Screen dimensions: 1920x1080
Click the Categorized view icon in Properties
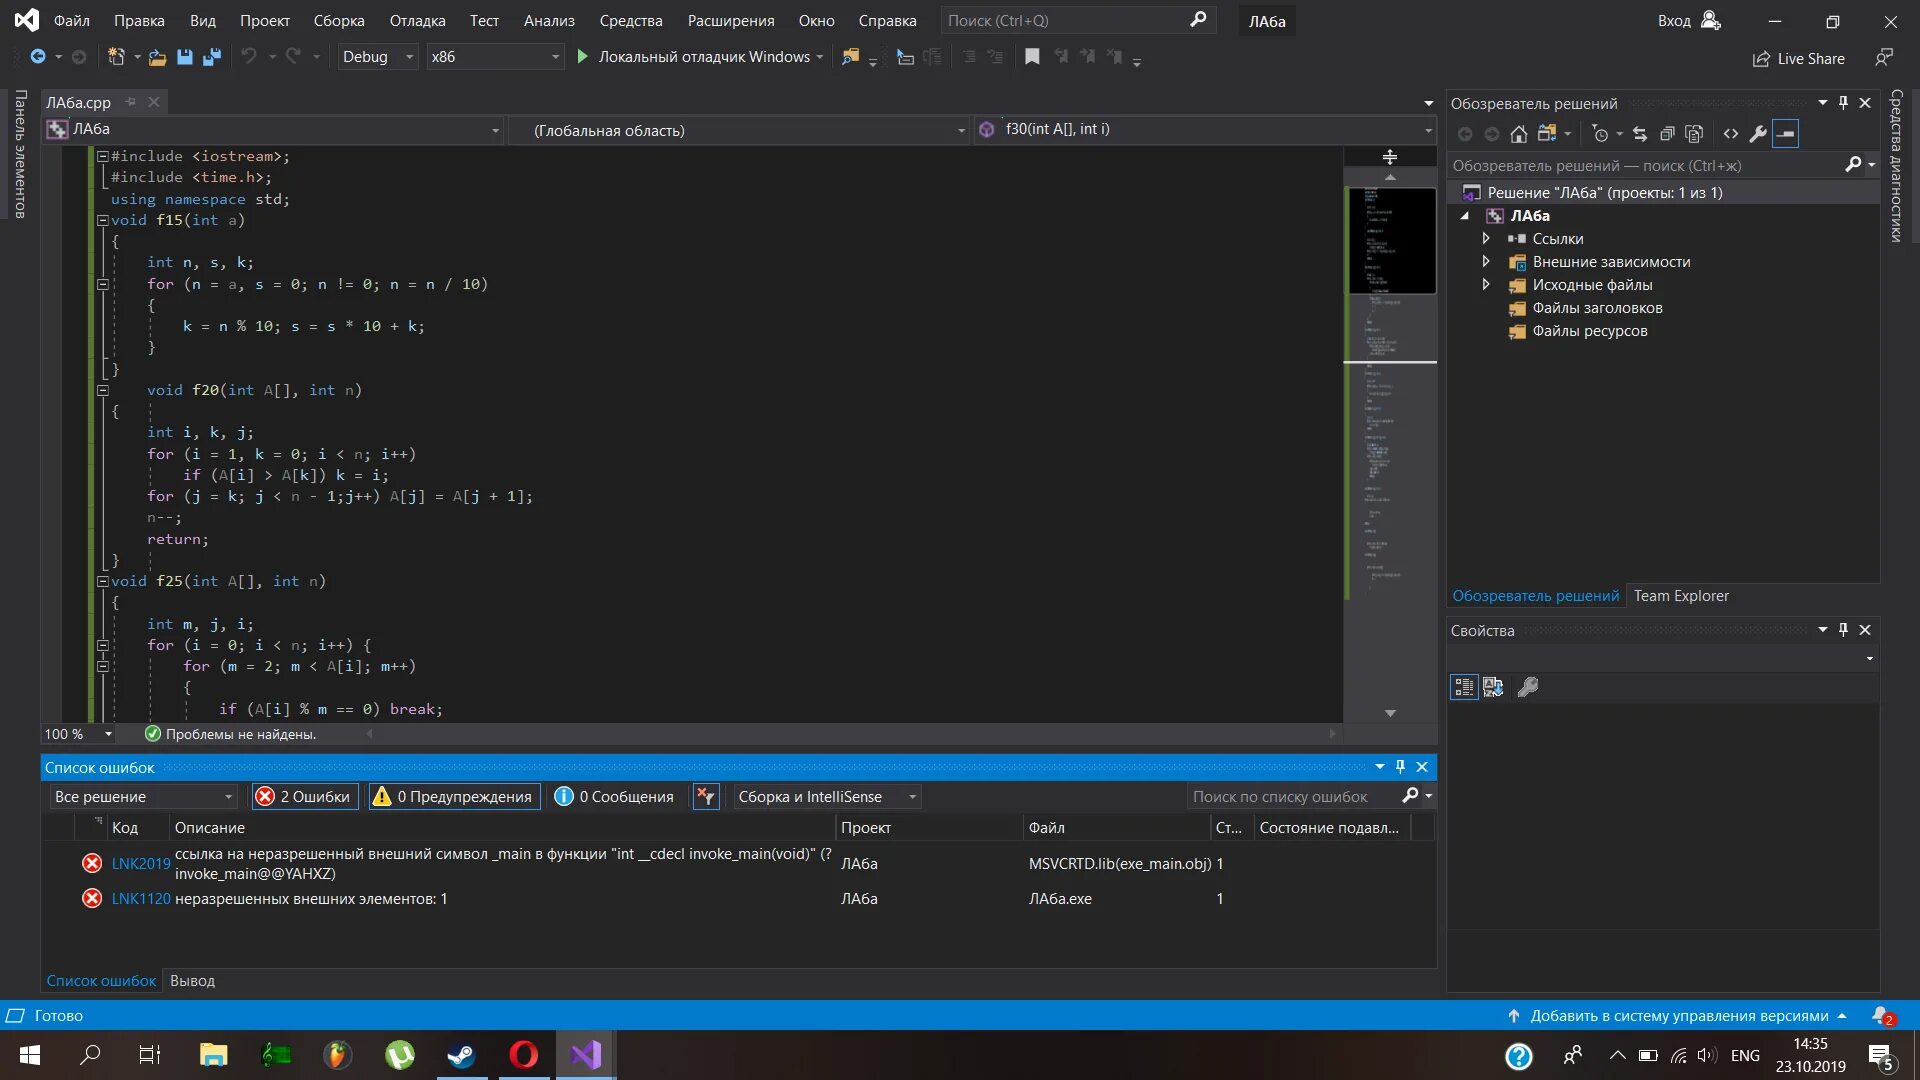1464,687
